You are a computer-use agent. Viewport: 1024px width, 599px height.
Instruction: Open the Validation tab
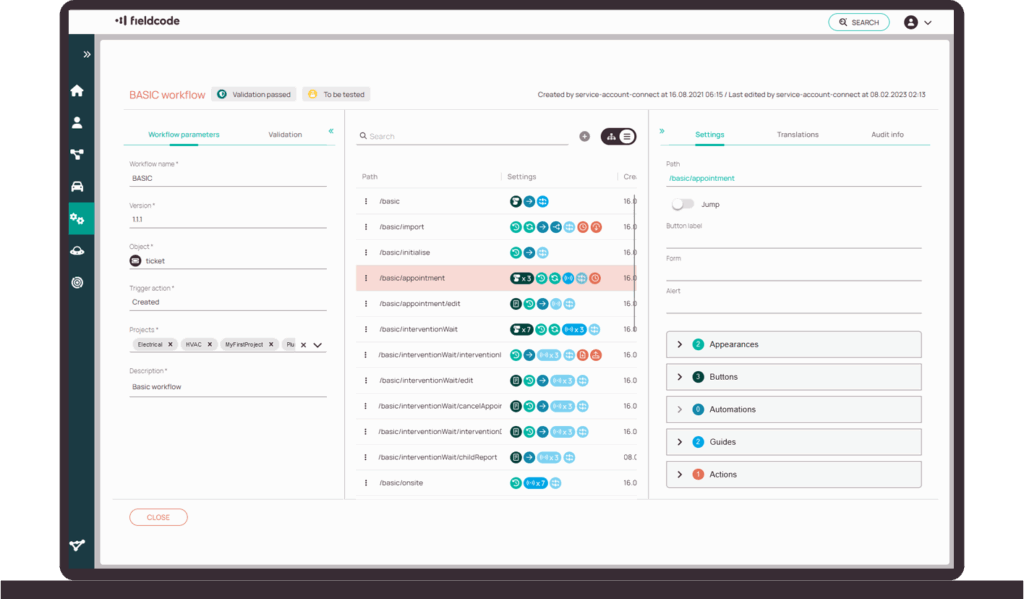pyautogui.click(x=285, y=134)
